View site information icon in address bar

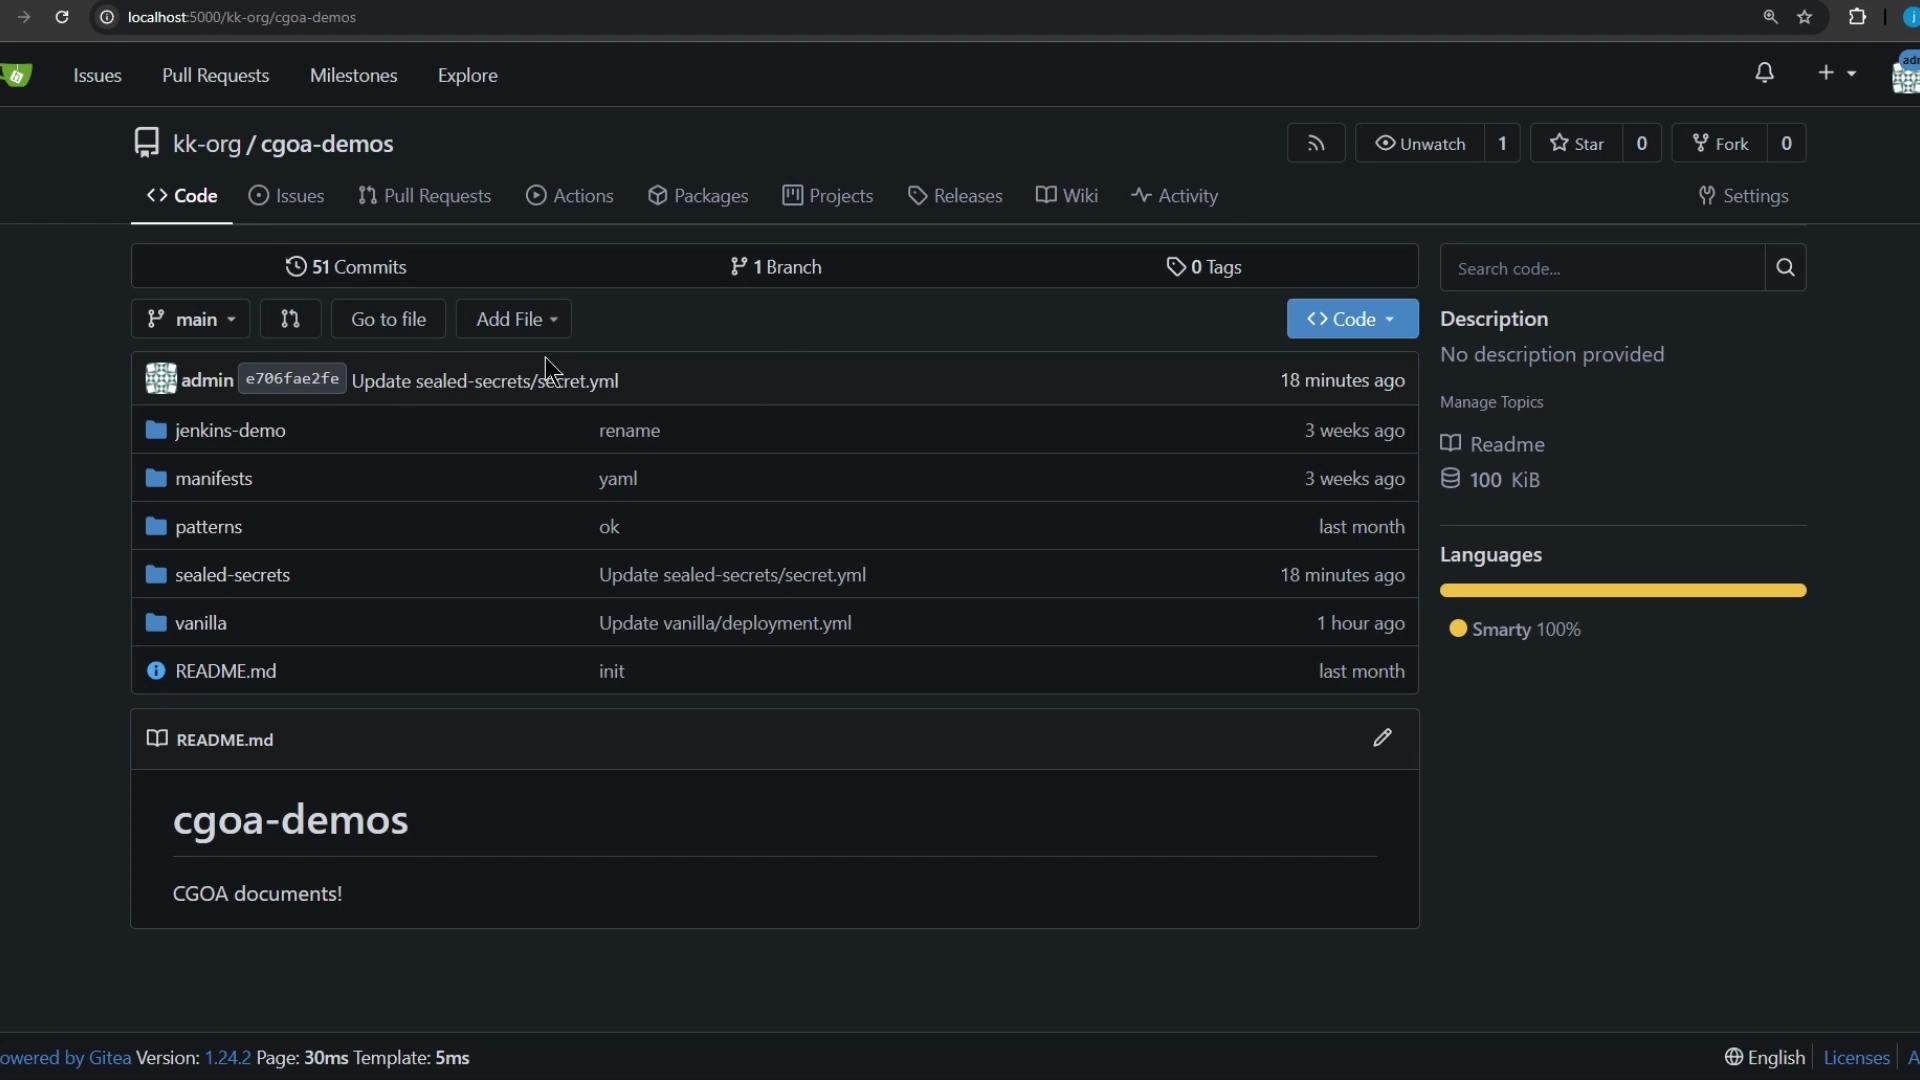(107, 17)
